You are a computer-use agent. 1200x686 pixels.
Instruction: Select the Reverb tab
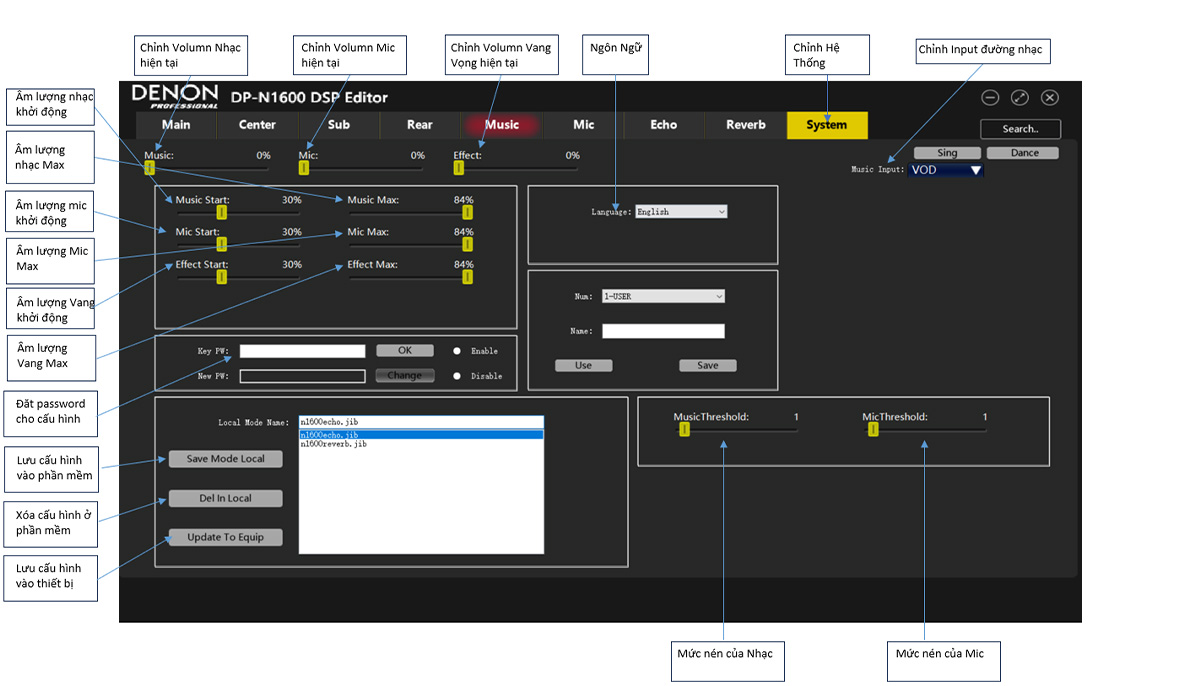(x=746, y=125)
